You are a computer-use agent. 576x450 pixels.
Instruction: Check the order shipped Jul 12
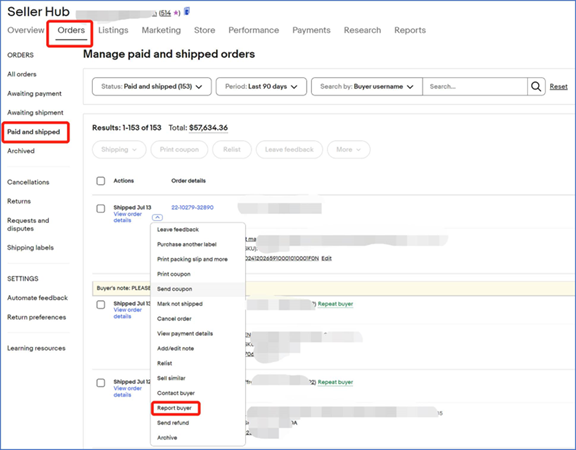point(101,383)
